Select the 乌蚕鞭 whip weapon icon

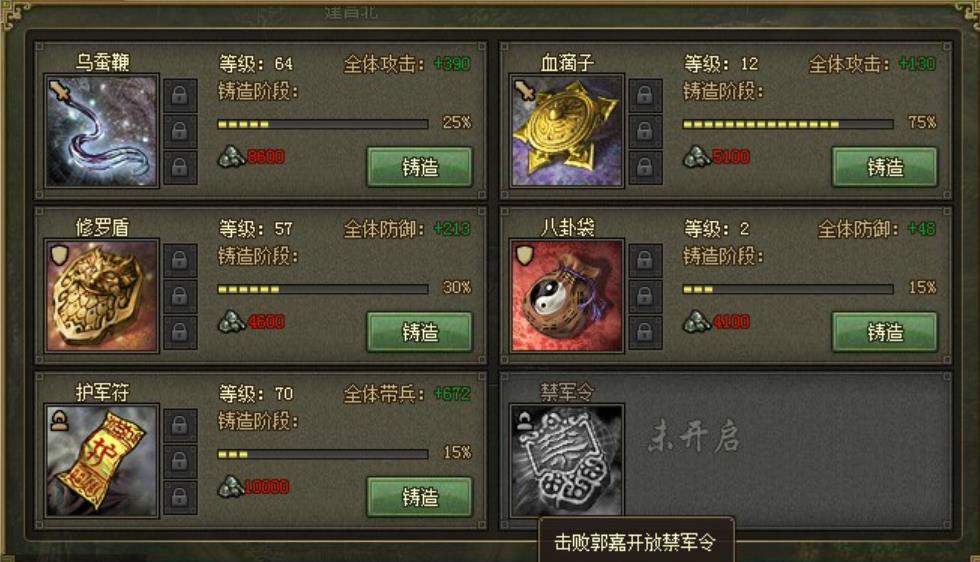click(102, 131)
